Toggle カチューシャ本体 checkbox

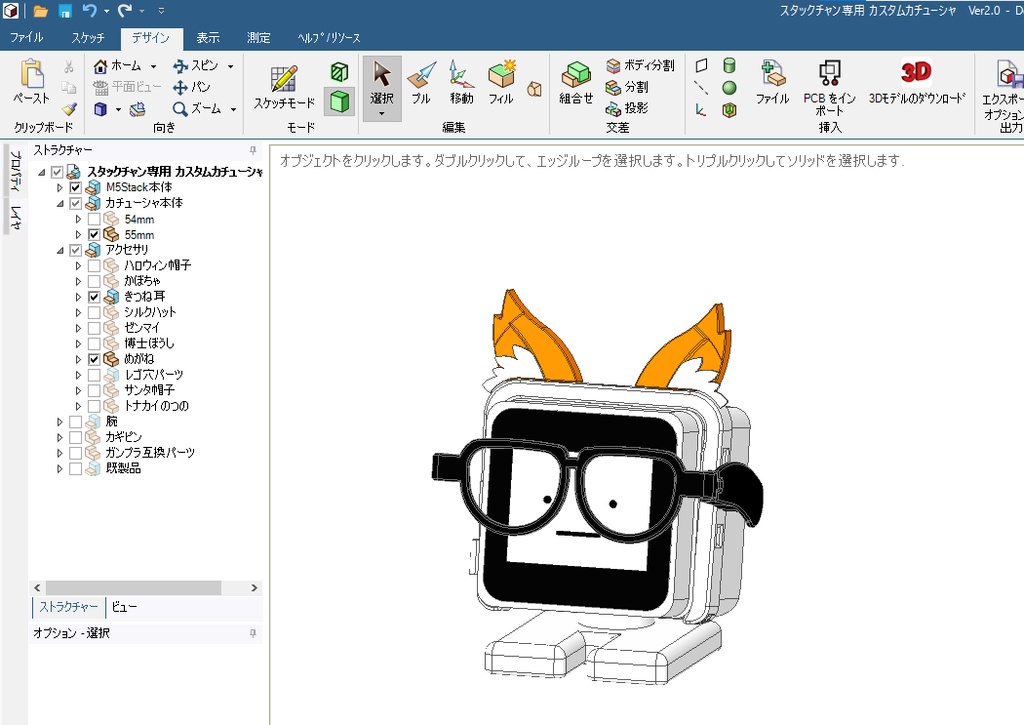click(75, 203)
